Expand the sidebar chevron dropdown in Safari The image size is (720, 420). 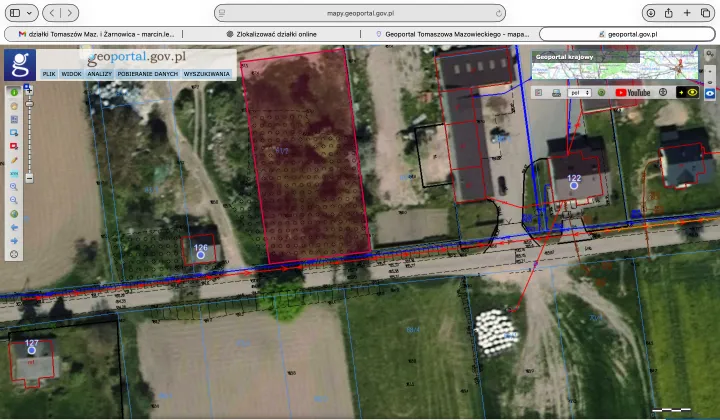pyautogui.click(x=31, y=13)
